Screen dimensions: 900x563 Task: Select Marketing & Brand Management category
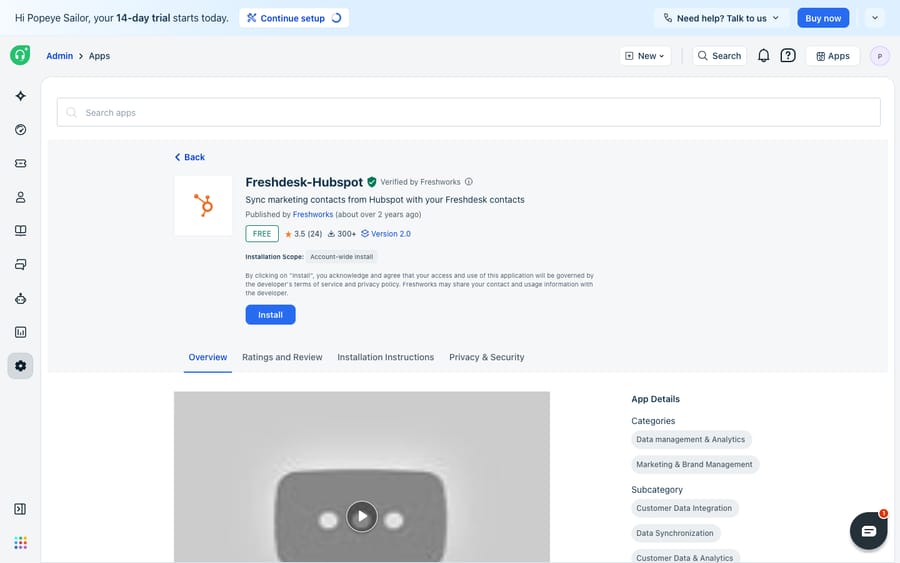[x=695, y=464]
